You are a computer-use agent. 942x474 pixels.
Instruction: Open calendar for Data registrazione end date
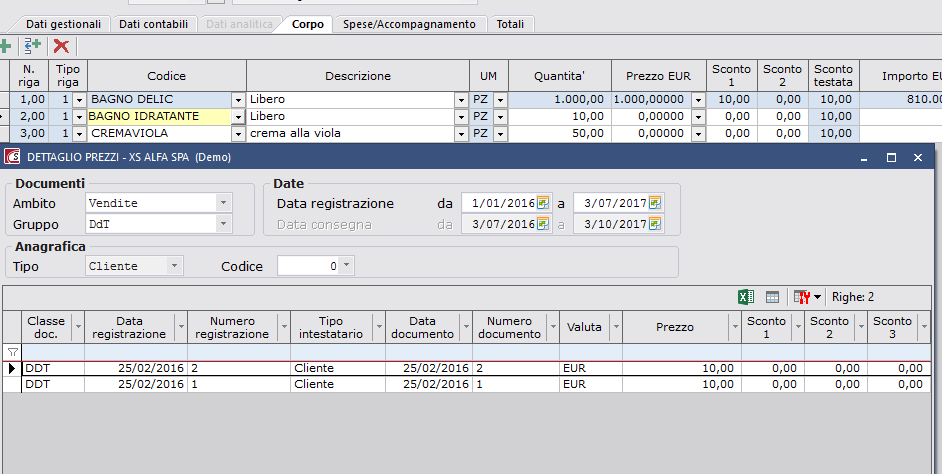pos(655,203)
